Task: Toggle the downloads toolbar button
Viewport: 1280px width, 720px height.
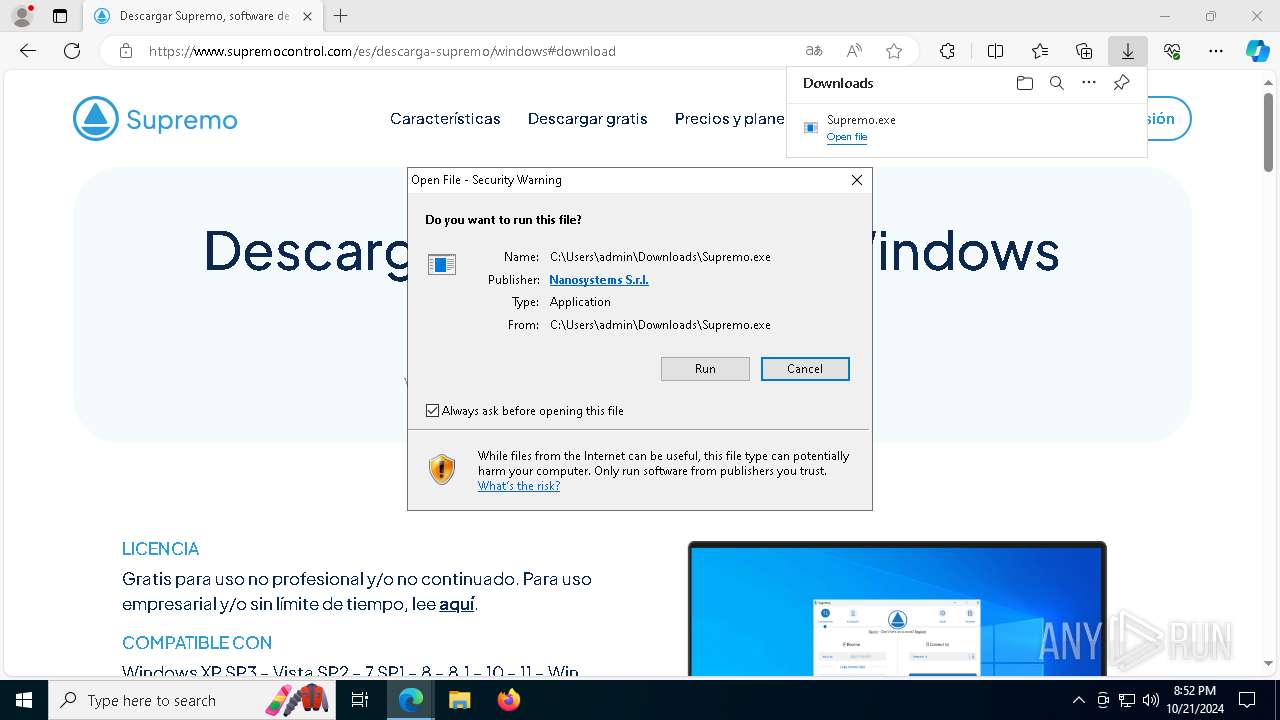Action: click(x=1127, y=51)
